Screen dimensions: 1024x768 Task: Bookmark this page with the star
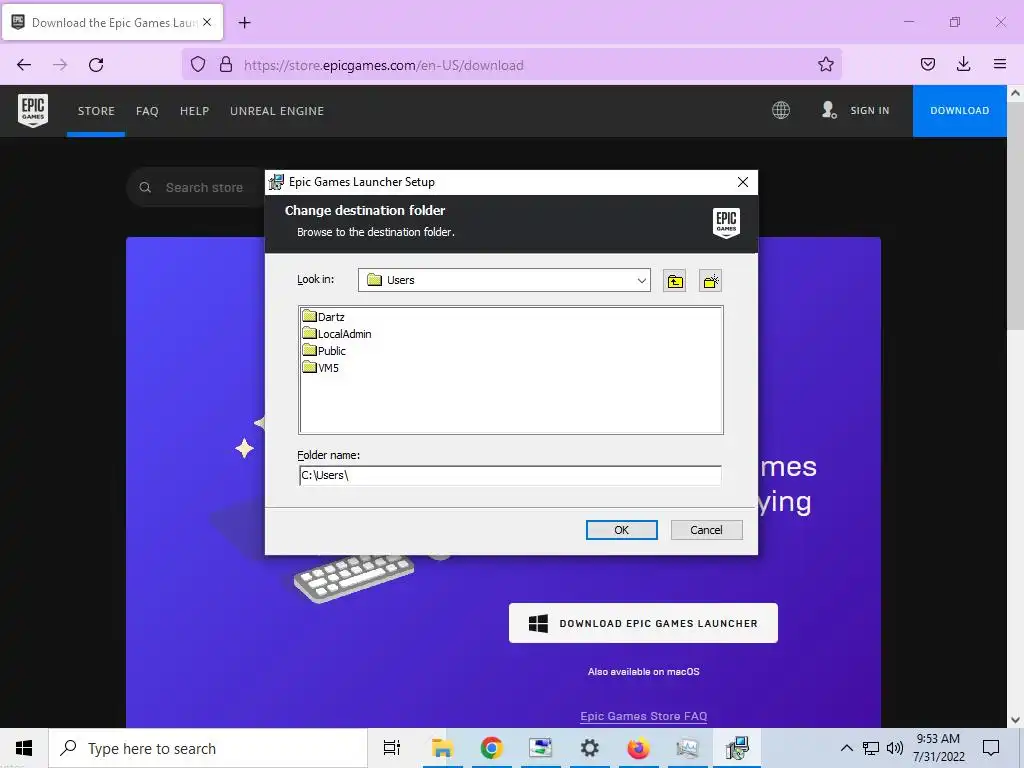pos(825,64)
